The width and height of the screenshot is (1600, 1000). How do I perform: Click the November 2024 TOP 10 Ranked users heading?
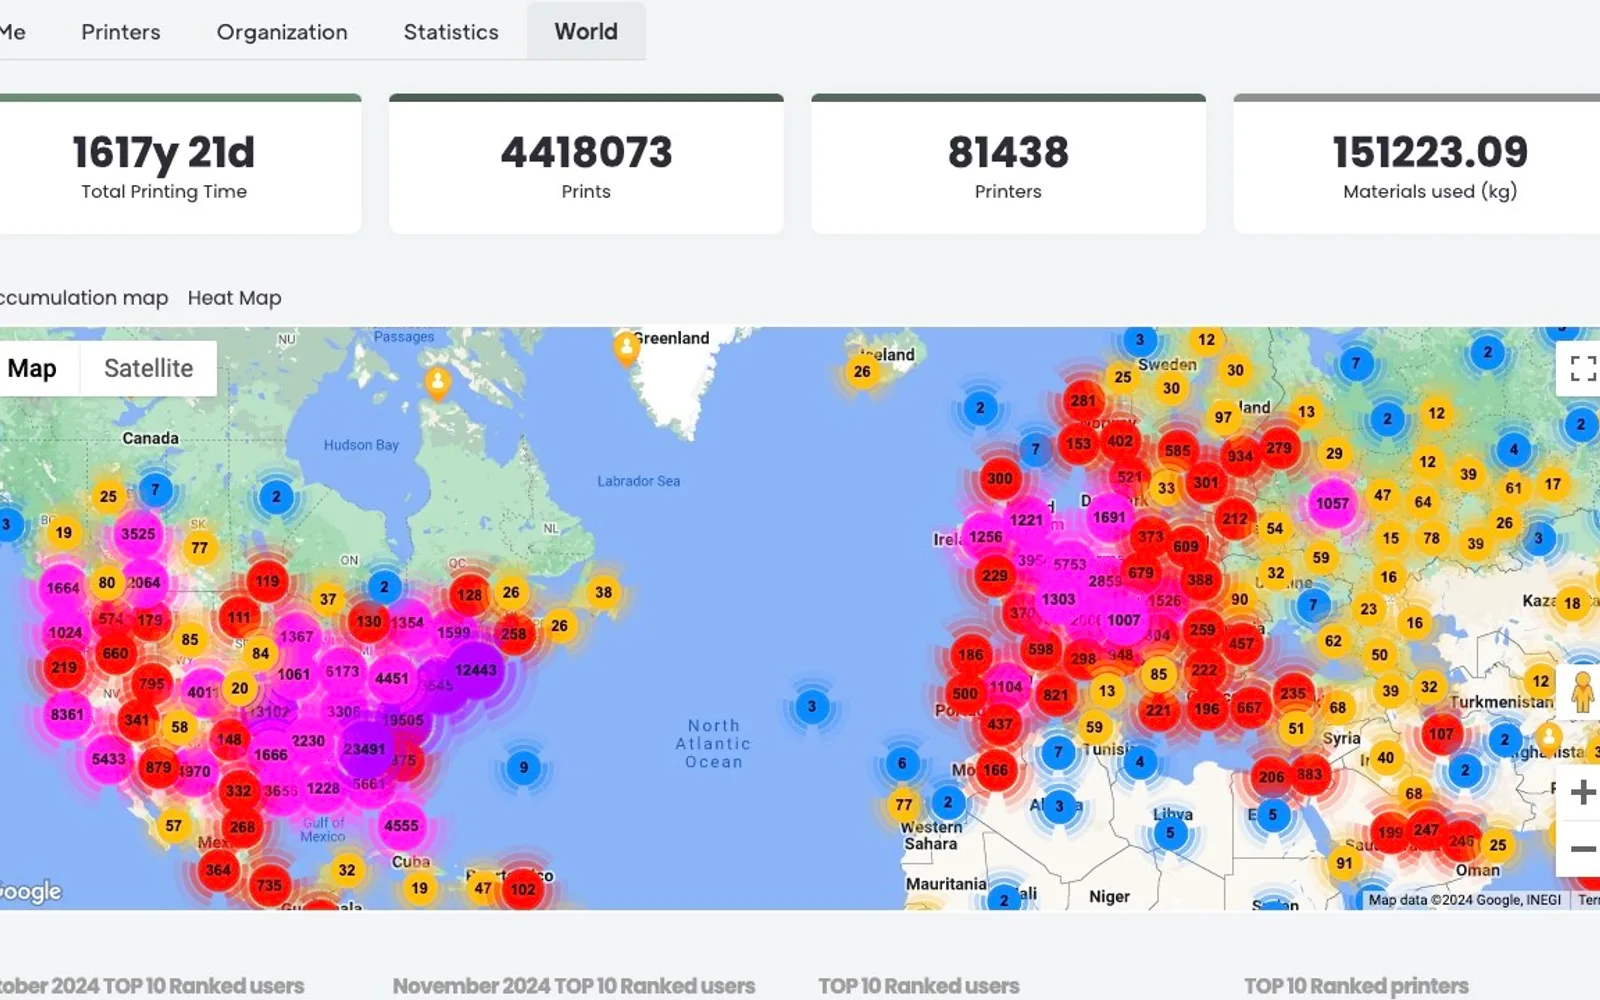(x=574, y=986)
